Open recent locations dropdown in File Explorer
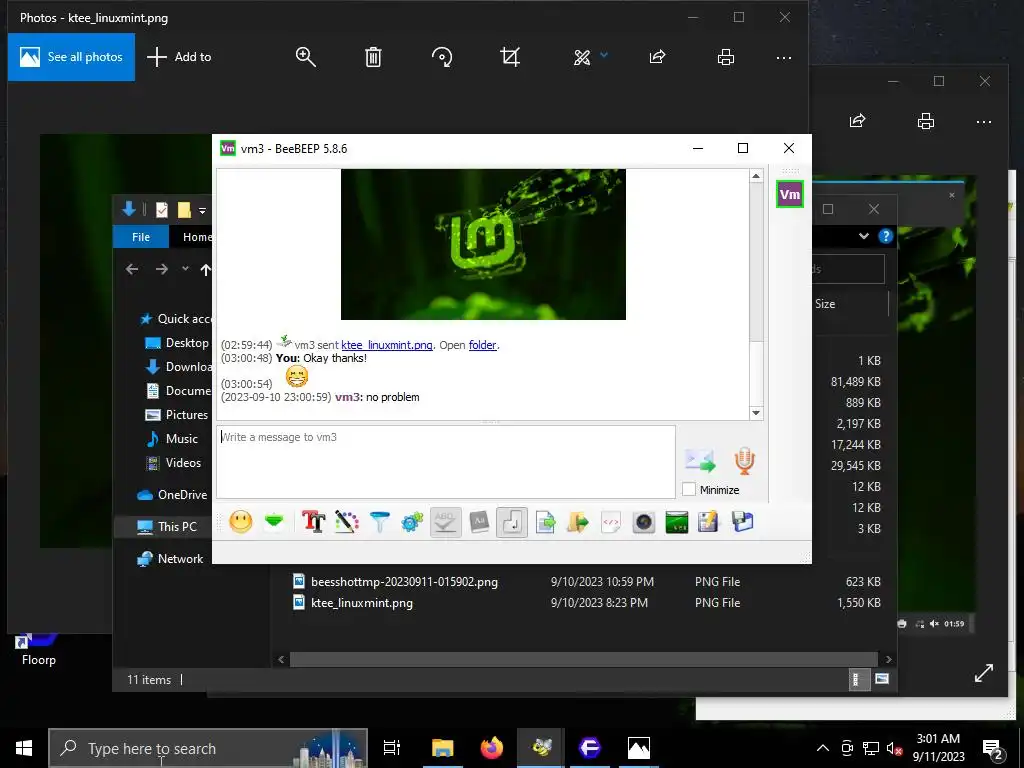 click(x=185, y=268)
